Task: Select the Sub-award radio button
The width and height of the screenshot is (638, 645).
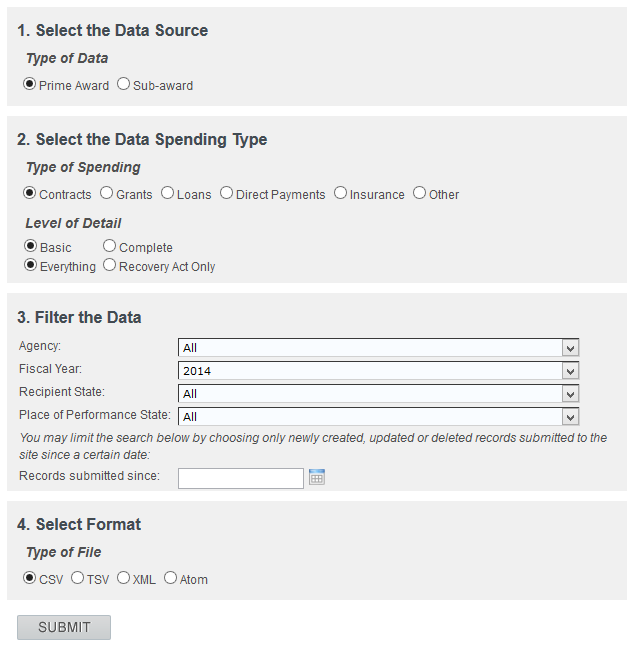Action: tap(124, 85)
